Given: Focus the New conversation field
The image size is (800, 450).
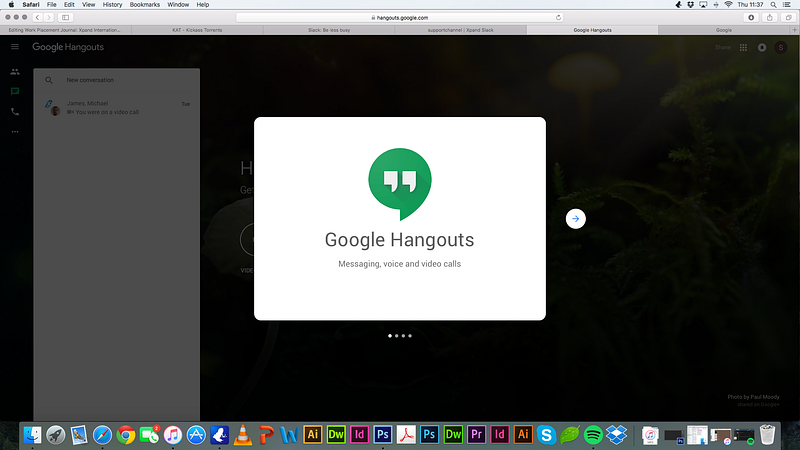Looking at the screenshot, I should (116, 80).
